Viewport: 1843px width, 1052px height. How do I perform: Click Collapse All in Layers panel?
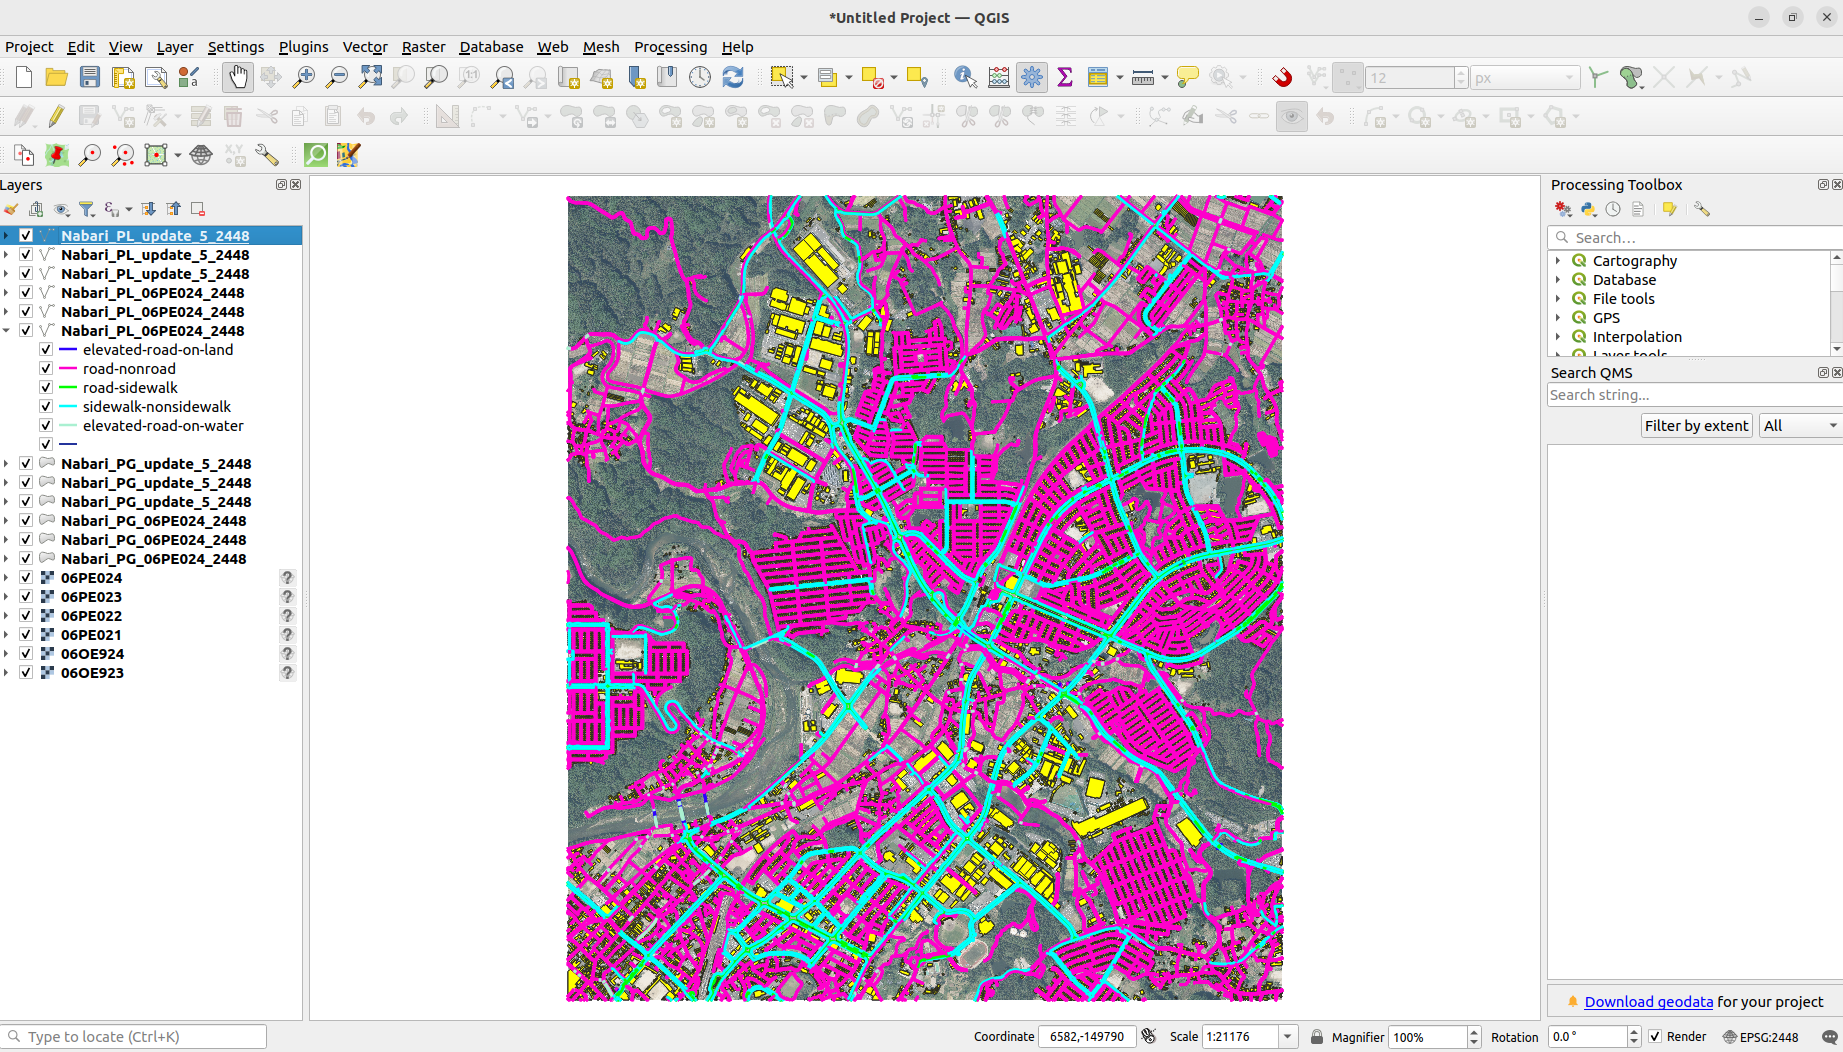[x=174, y=209]
